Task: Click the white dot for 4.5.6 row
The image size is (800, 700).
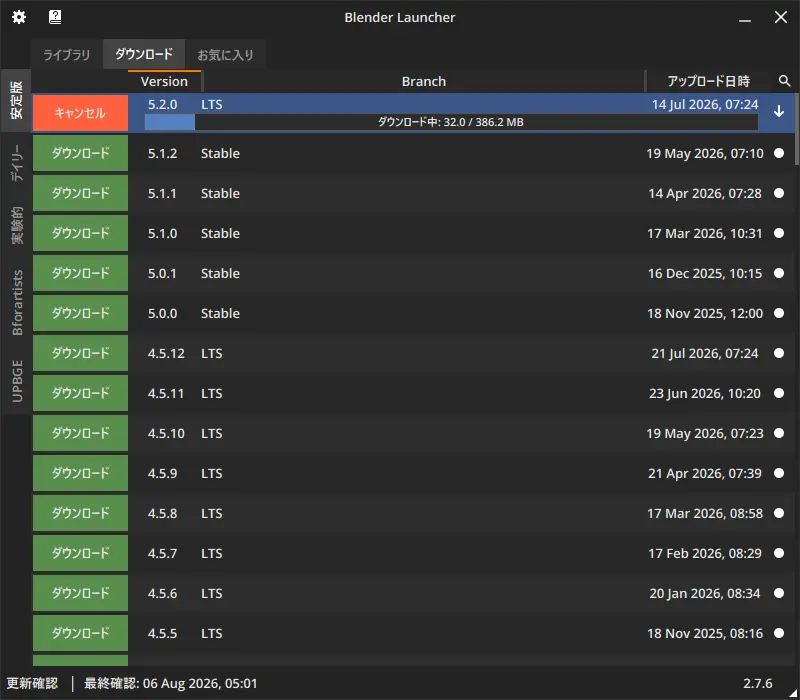Action: click(779, 593)
